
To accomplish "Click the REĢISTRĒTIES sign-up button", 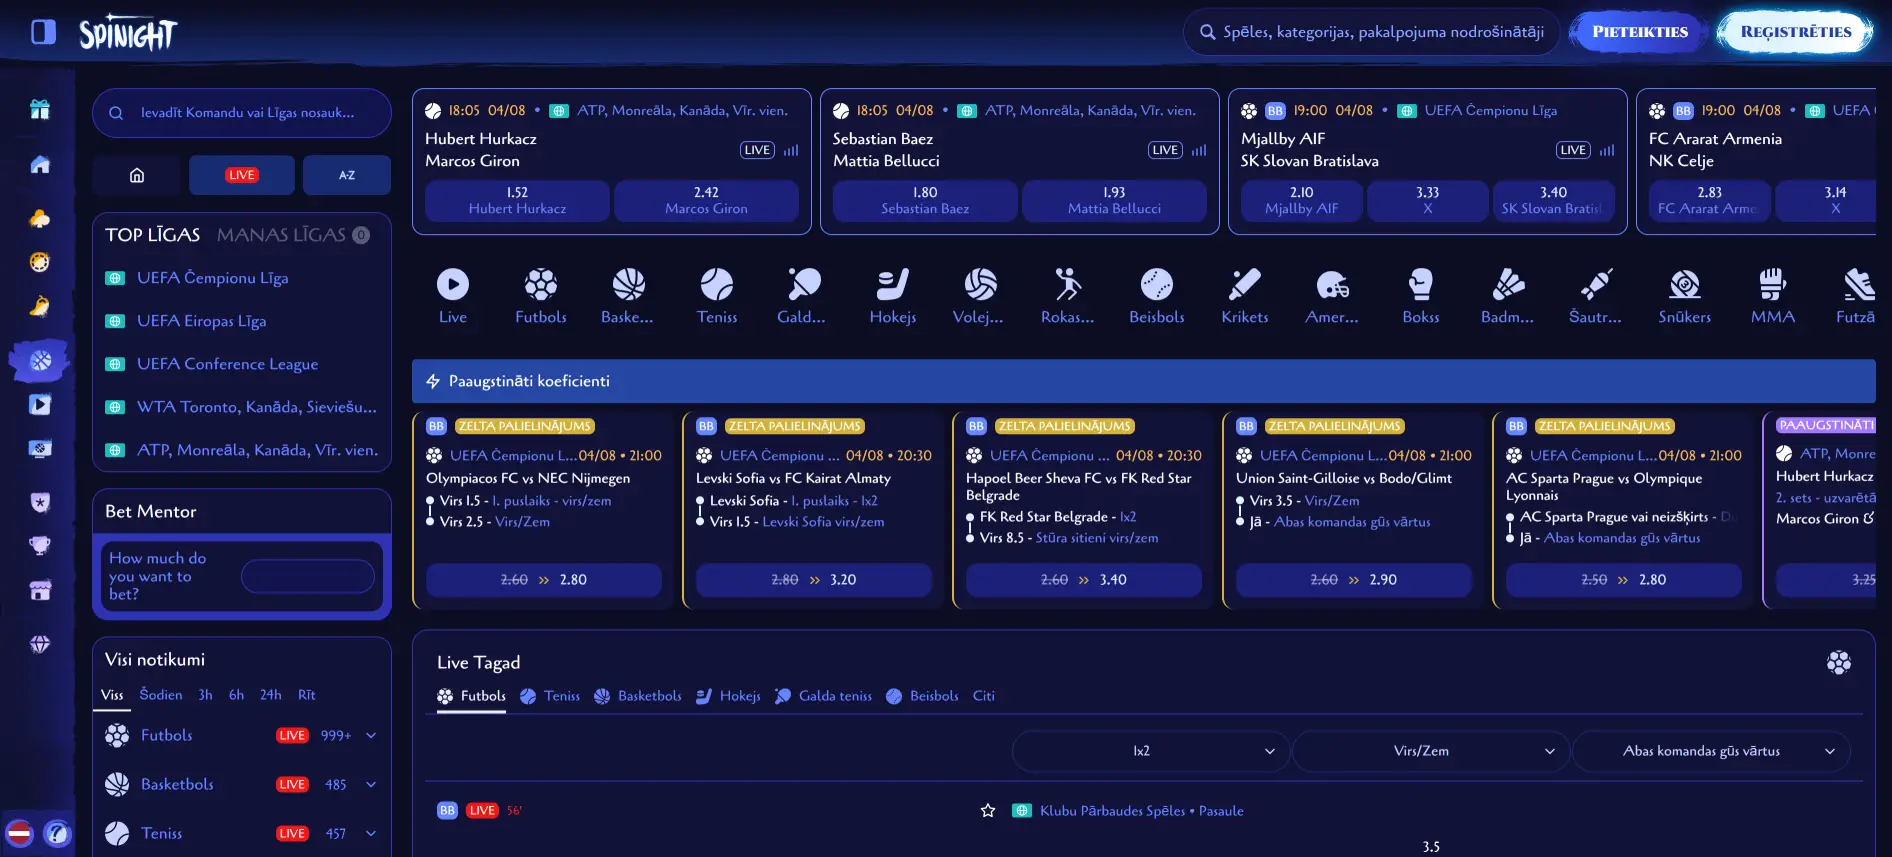I will click(x=1796, y=32).
